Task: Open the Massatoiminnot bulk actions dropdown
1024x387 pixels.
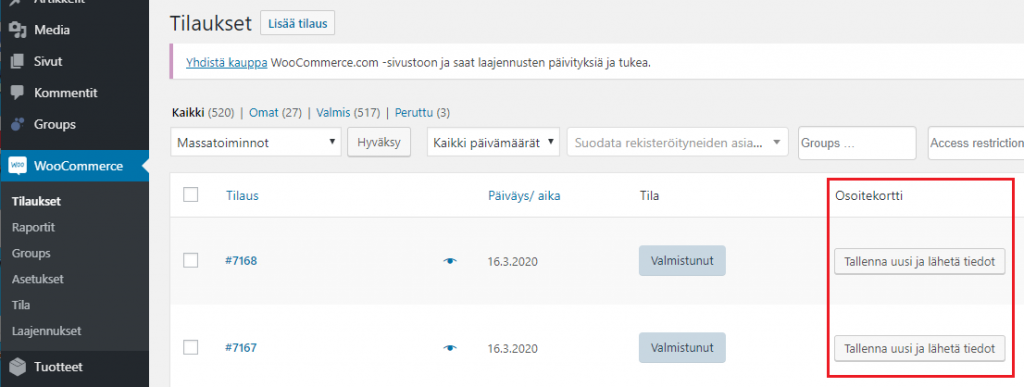Action: [255, 142]
